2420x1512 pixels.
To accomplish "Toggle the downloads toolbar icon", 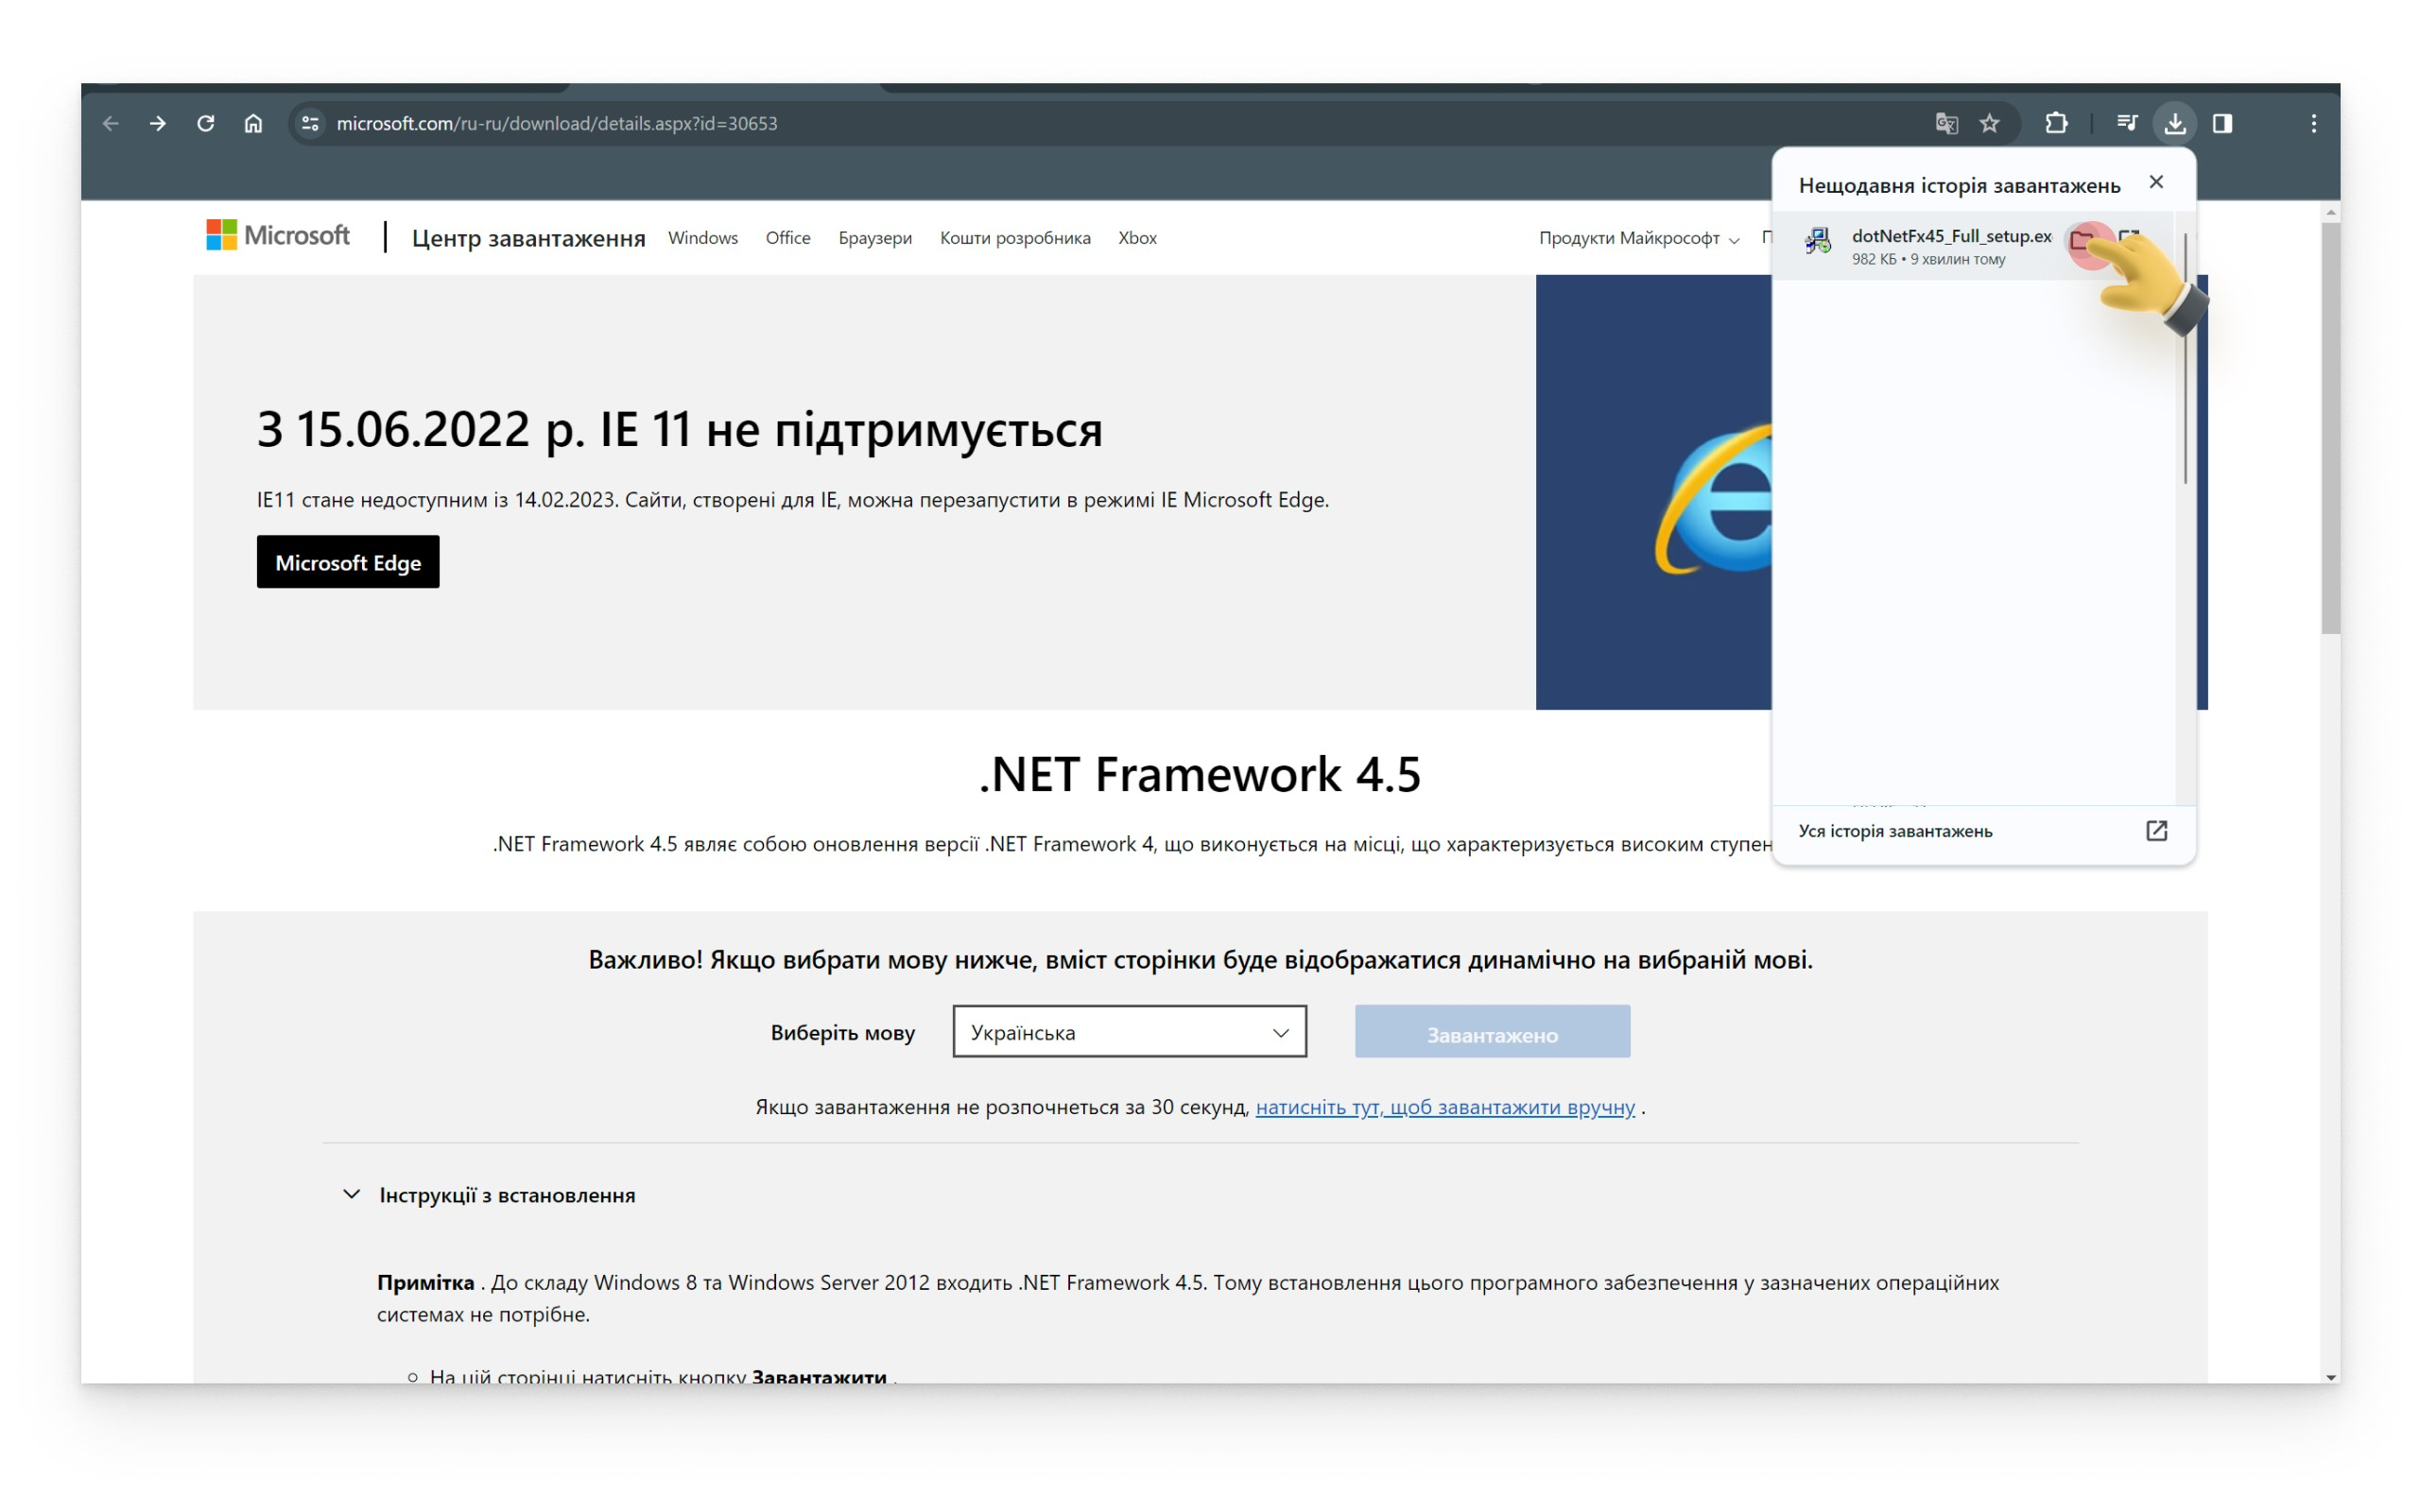I will click(x=2175, y=124).
